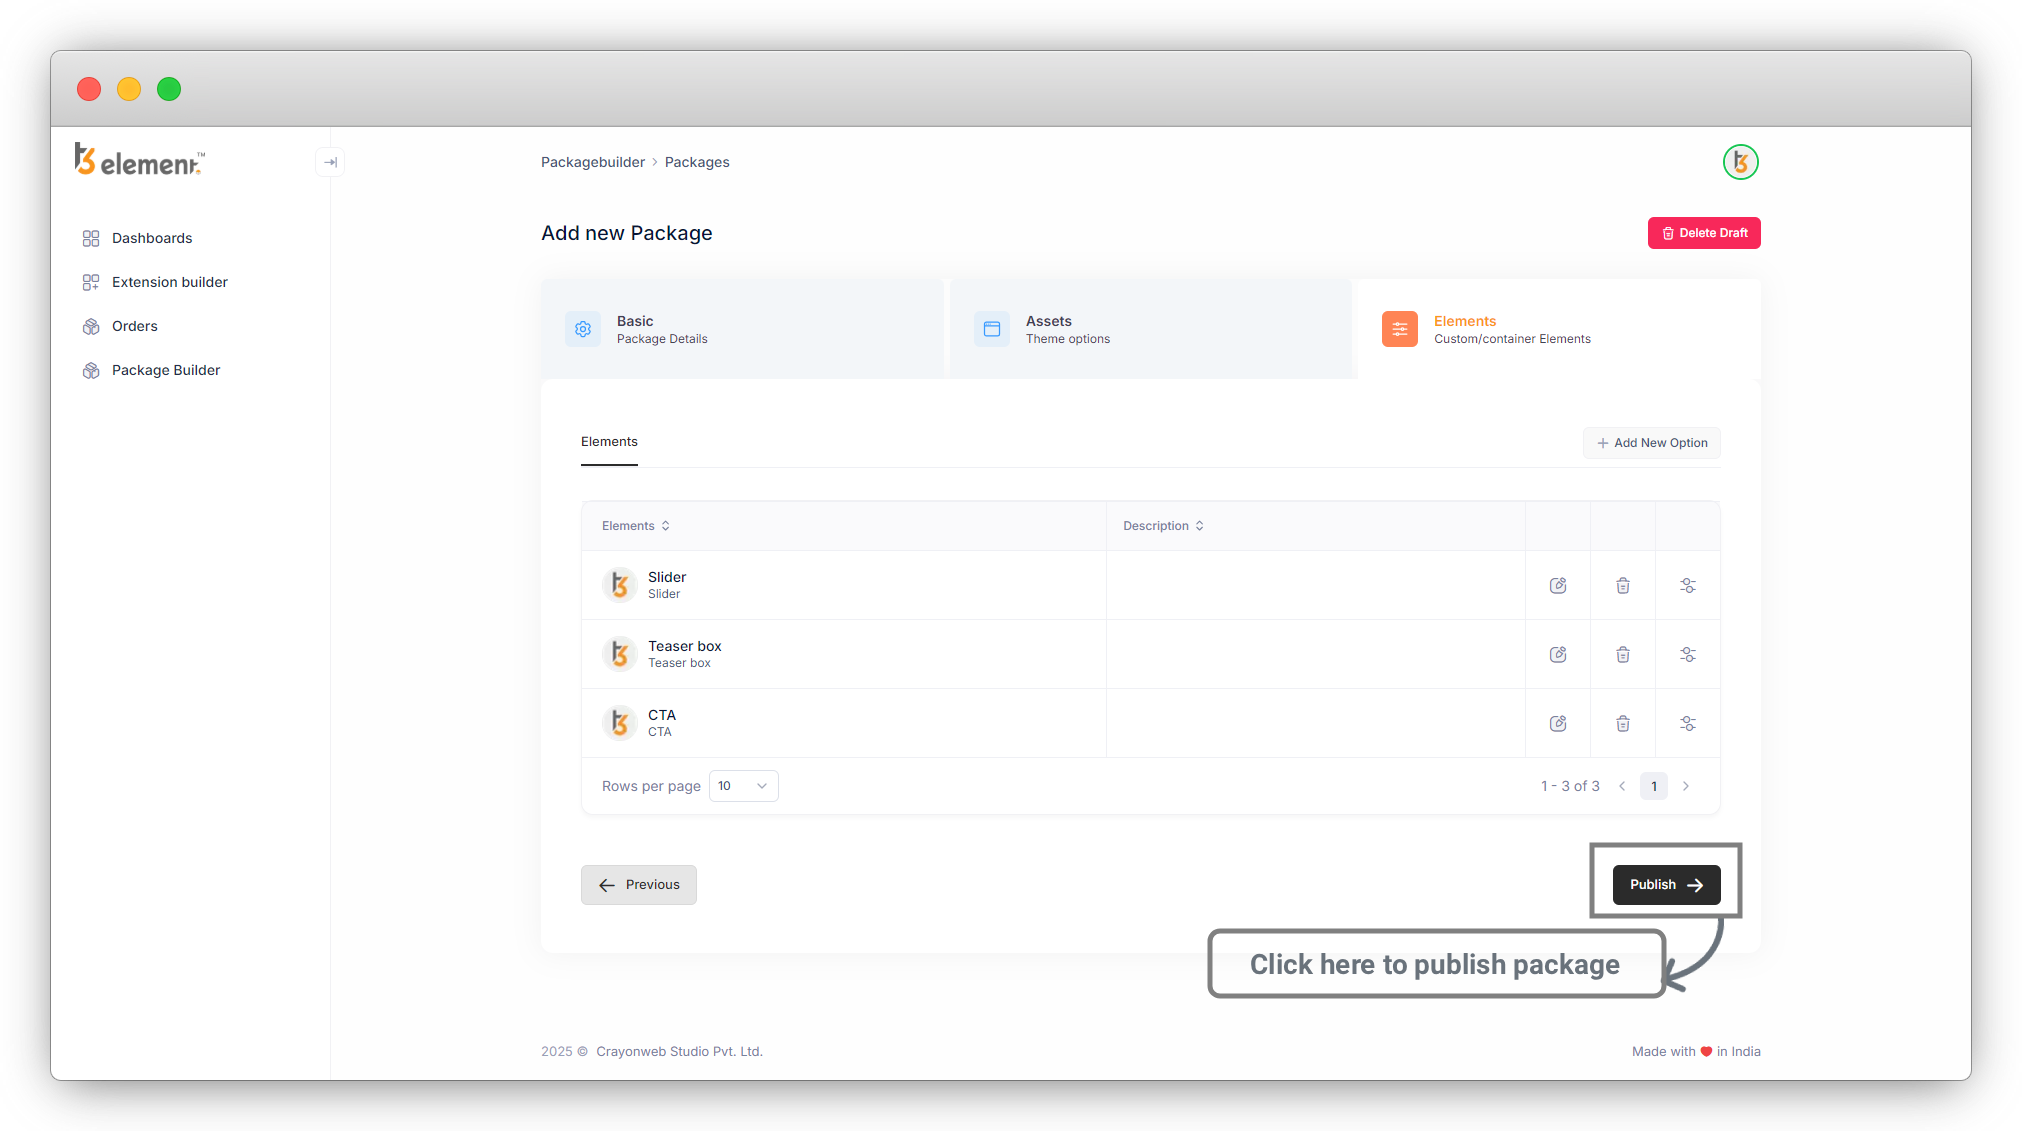
Task: Click Add New Option button
Action: [1651, 443]
